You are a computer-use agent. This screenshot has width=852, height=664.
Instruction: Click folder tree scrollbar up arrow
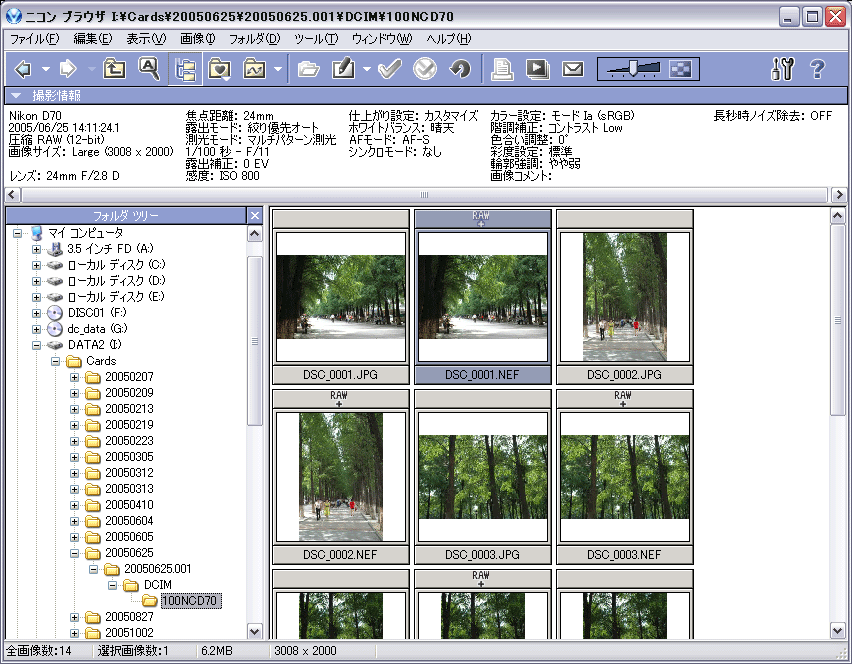pos(255,234)
